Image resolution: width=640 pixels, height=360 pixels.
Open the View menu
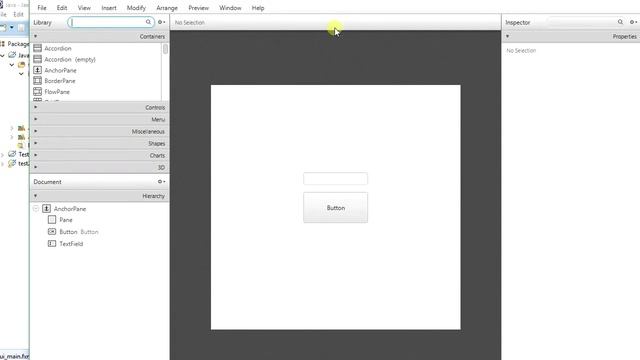pos(84,8)
